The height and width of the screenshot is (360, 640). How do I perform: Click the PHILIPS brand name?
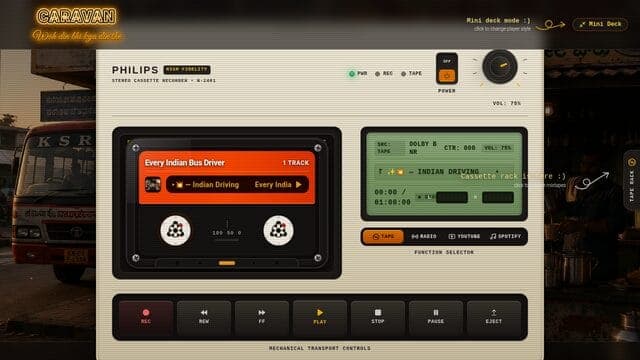click(x=135, y=70)
